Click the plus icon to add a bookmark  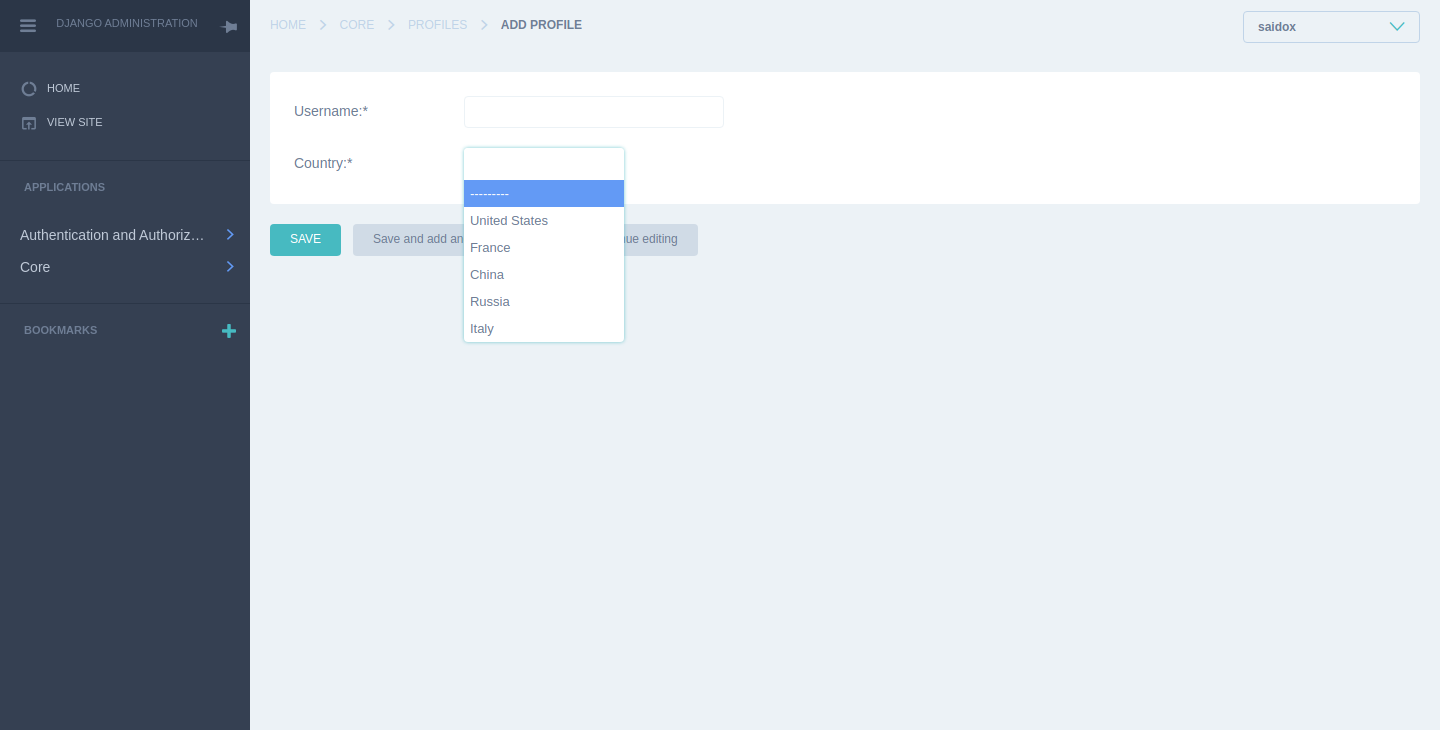coord(229,331)
